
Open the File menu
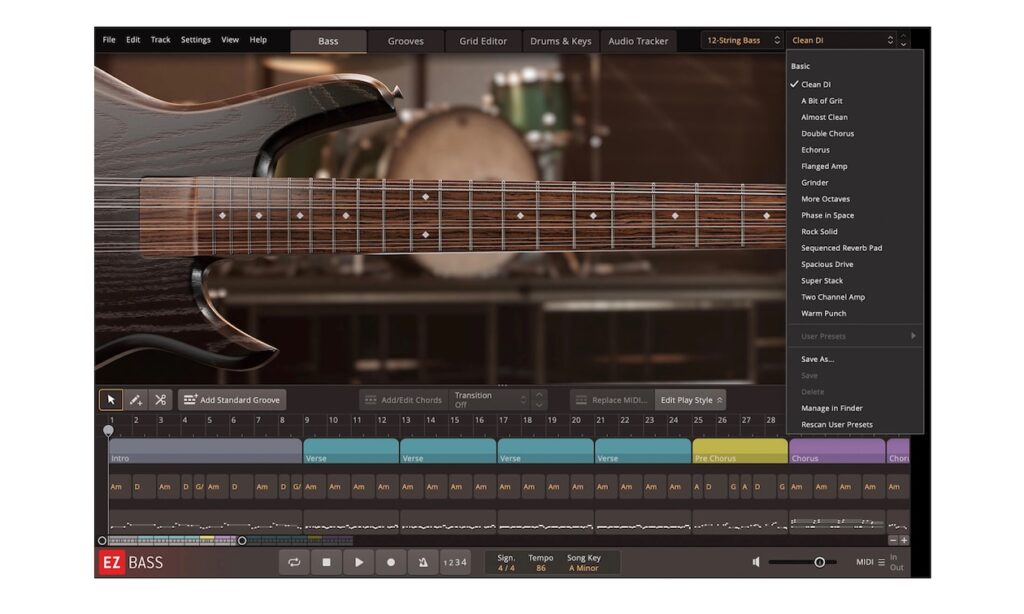pos(109,40)
